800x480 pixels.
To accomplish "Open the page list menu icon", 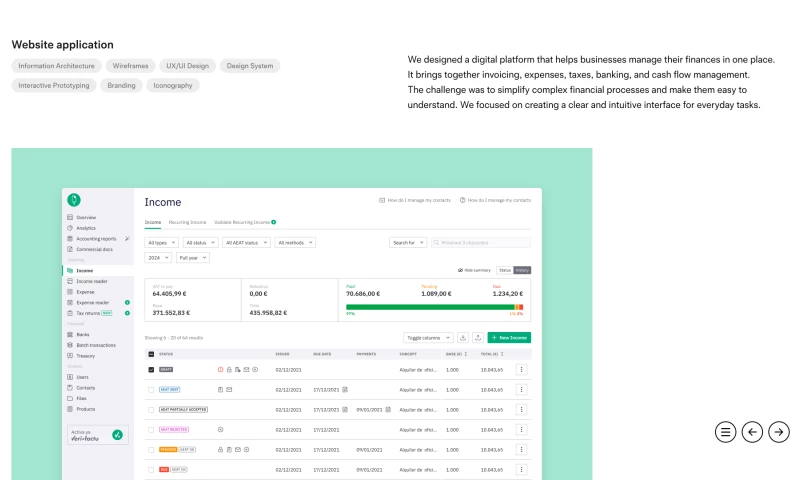I will [725, 432].
